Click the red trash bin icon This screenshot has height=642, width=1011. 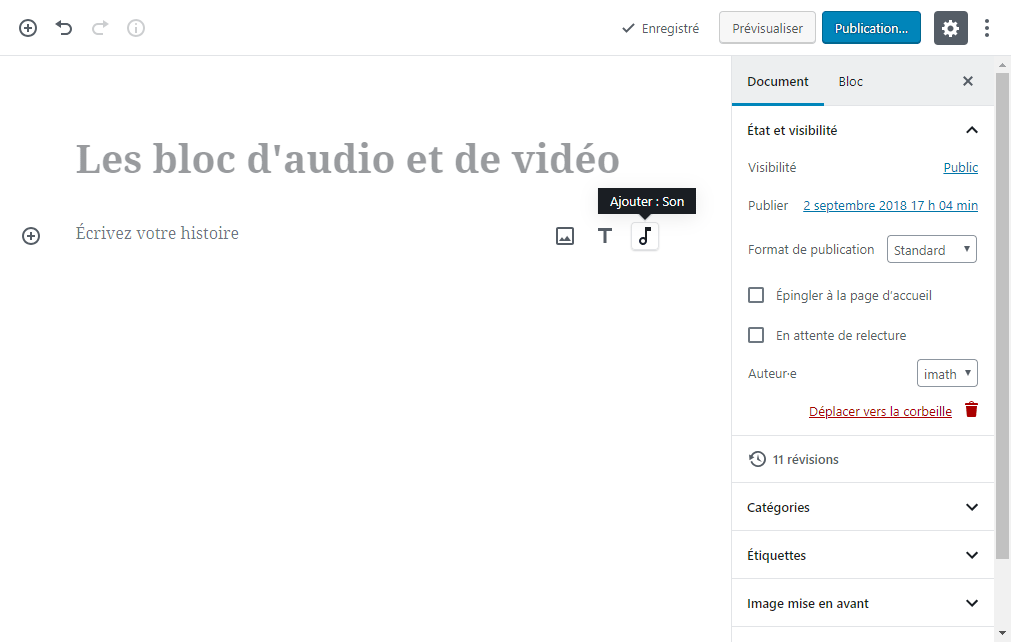pyautogui.click(x=971, y=410)
